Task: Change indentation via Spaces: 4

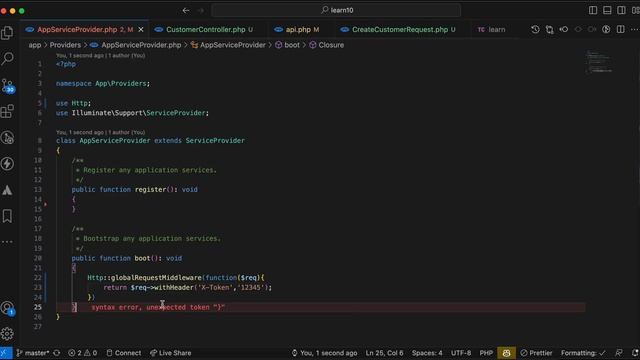Action: click(x=427, y=353)
